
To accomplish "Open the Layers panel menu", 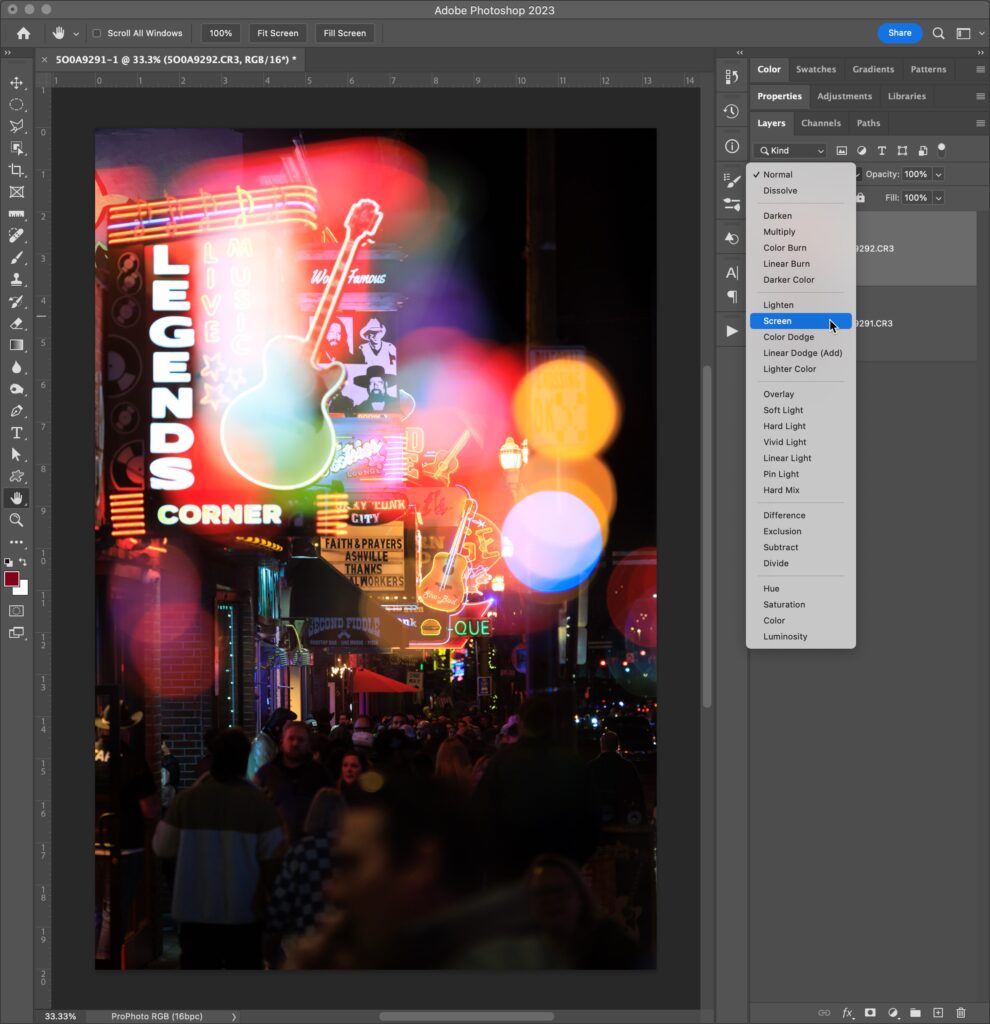I will [x=980, y=123].
